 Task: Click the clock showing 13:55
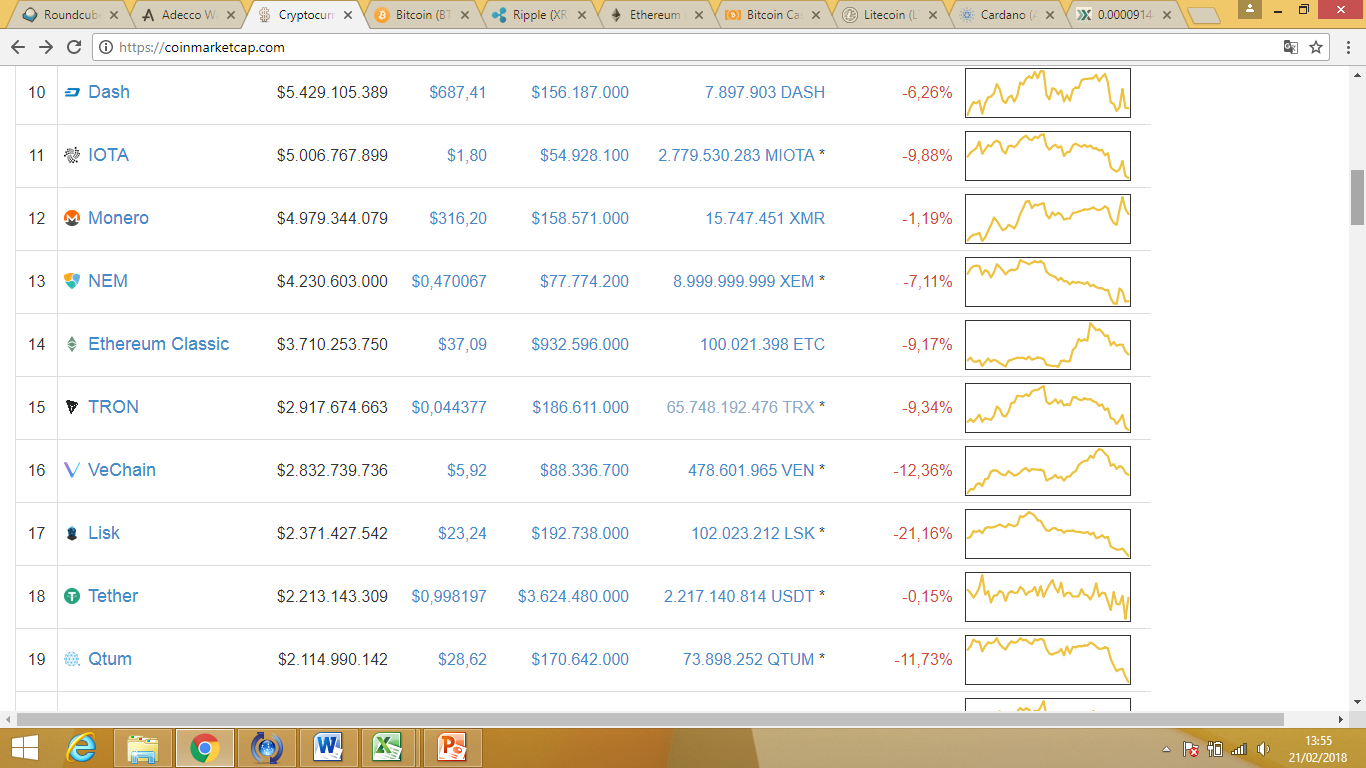(x=1319, y=741)
